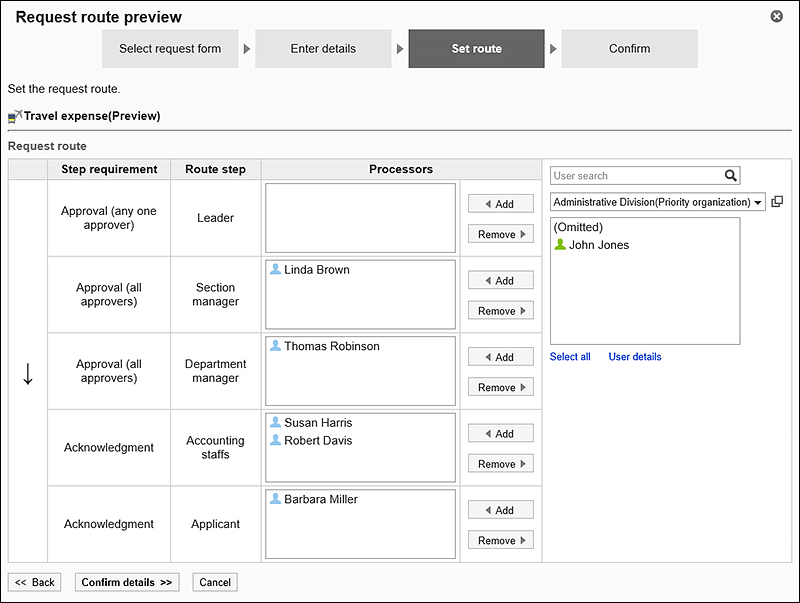The width and height of the screenshot is (800, 603).
Task: Open the User details link
Action: [x=635, y=357]
